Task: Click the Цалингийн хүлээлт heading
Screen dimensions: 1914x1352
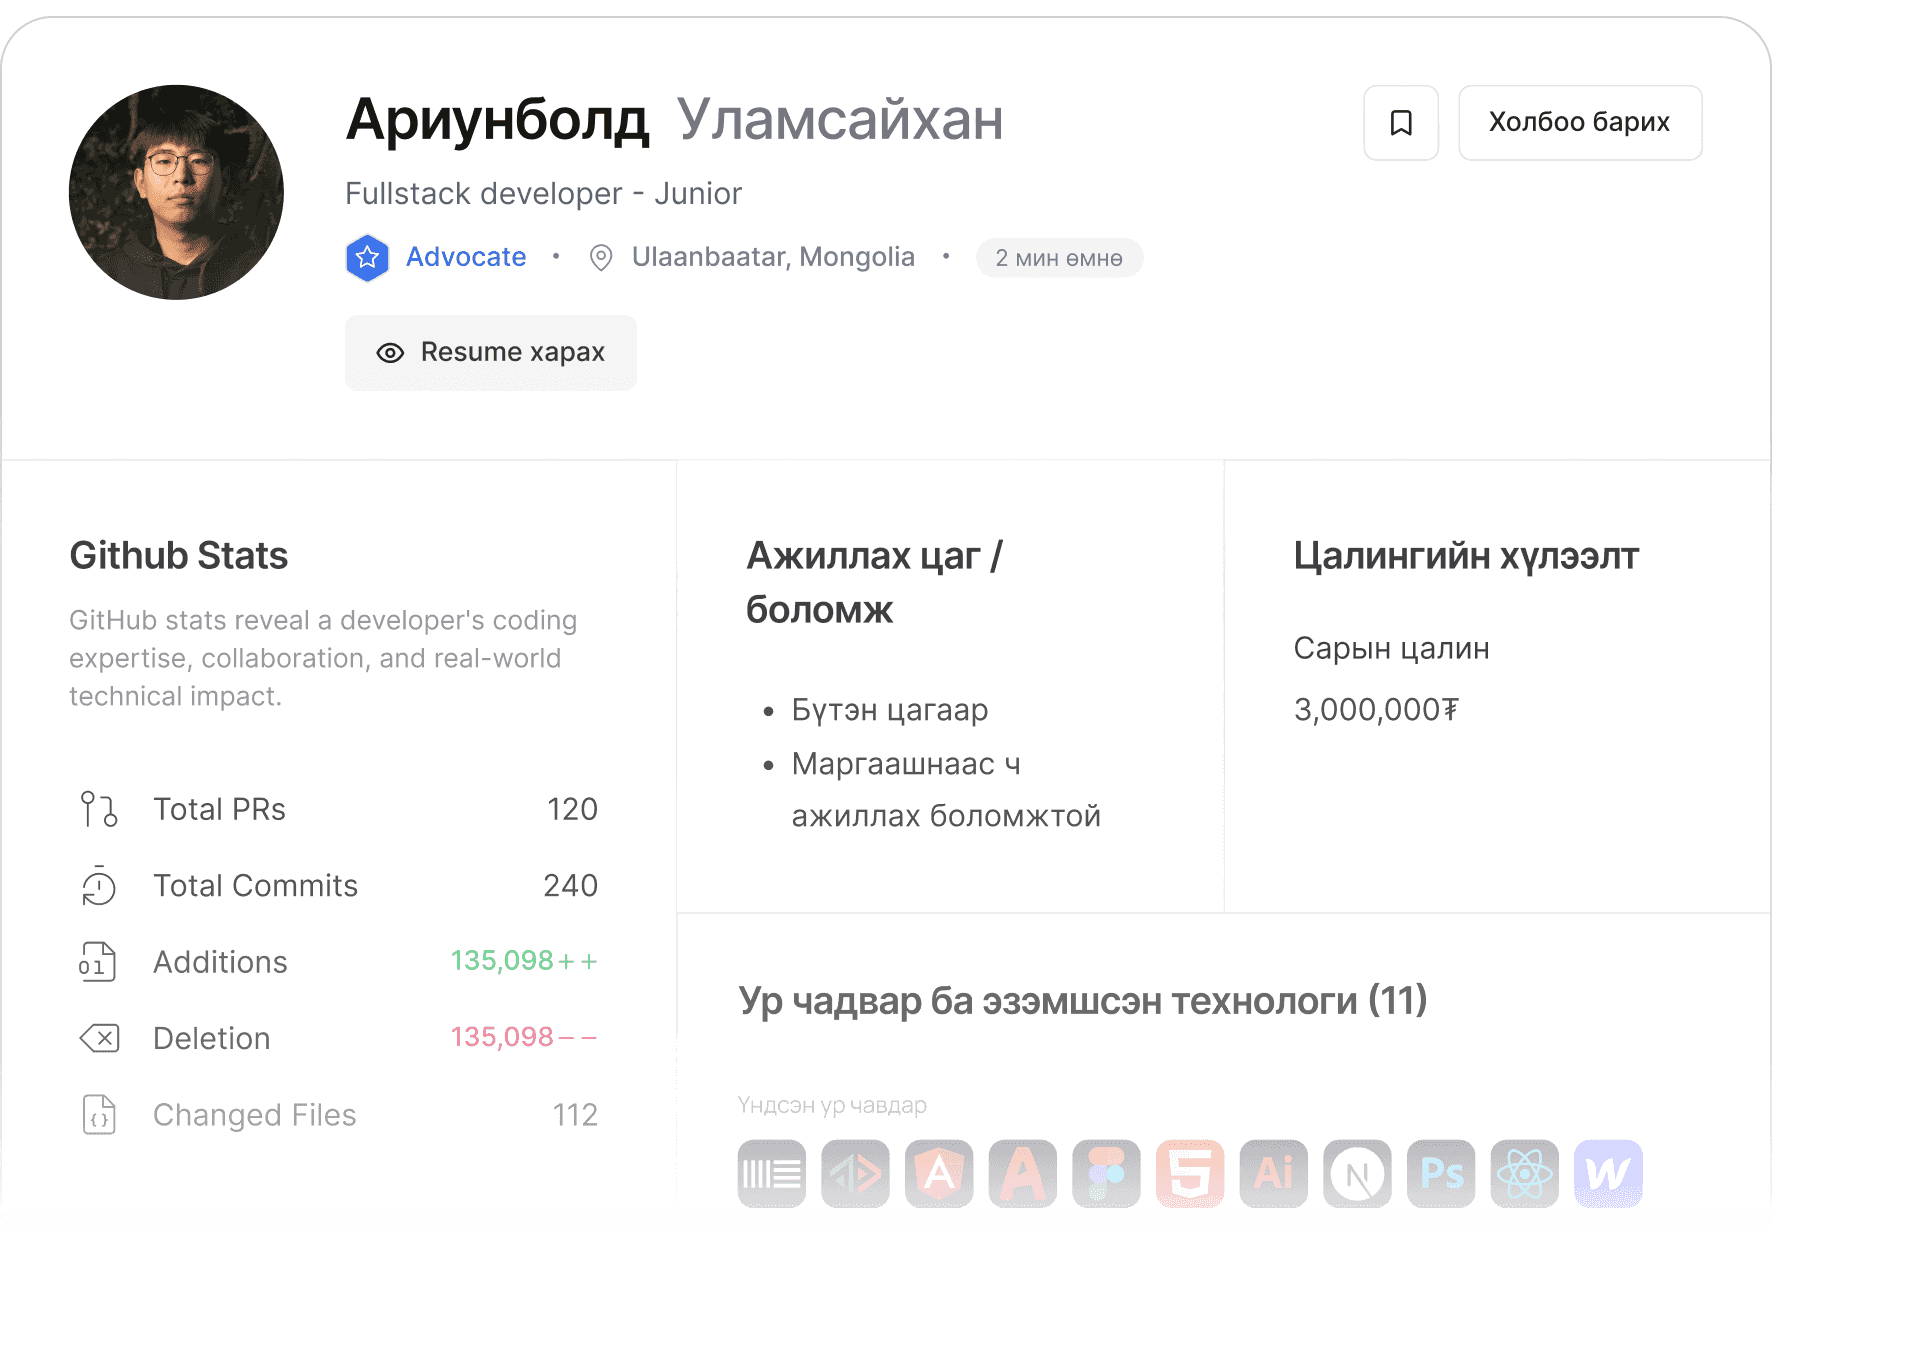Action: tap(1466, 556)
